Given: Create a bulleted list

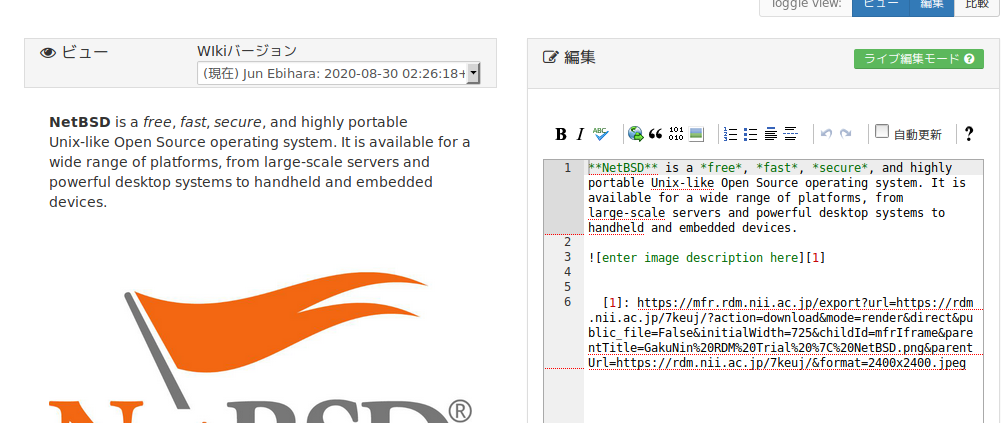Looking at the screenshot, I should (750, 134).
